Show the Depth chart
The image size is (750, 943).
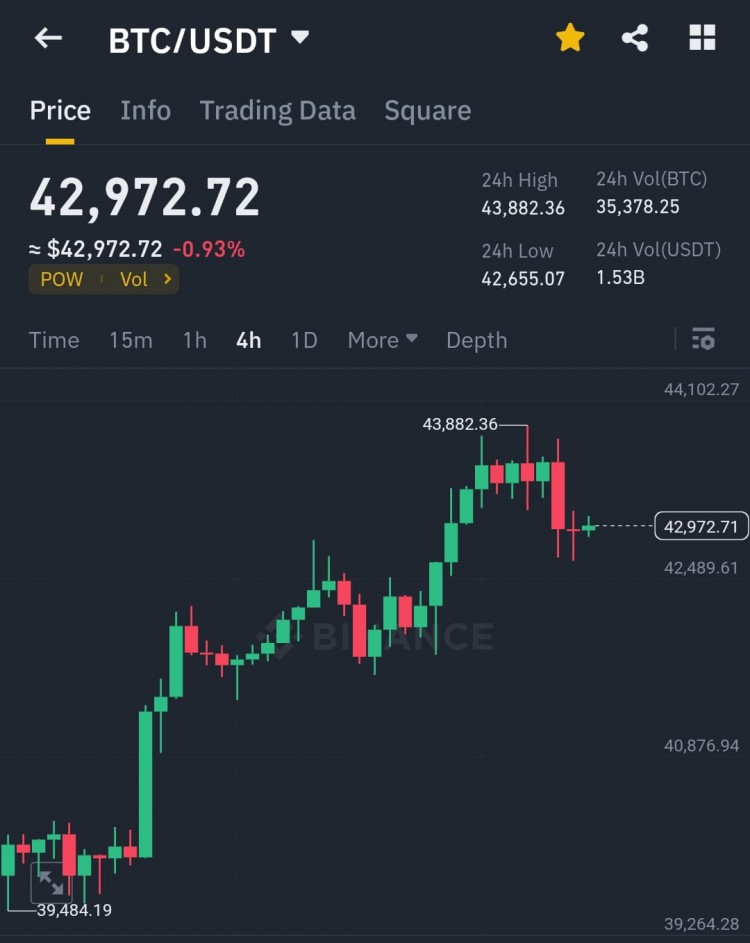[476, 340]
